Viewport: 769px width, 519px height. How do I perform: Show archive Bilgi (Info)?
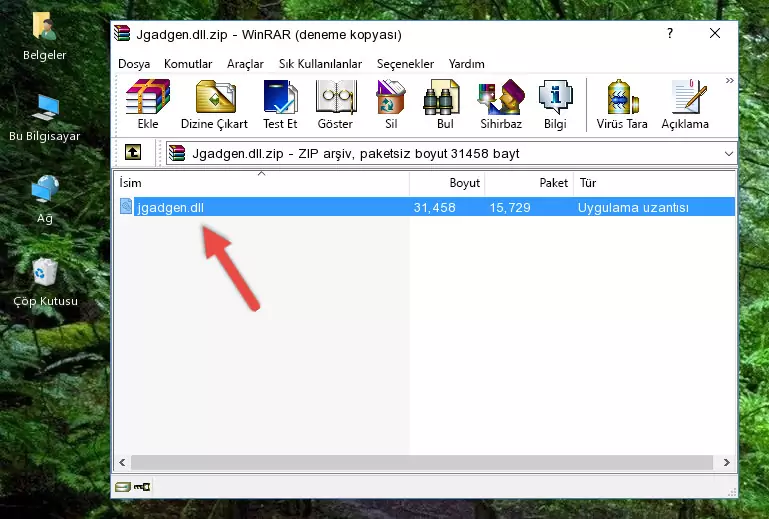(555, 104)
